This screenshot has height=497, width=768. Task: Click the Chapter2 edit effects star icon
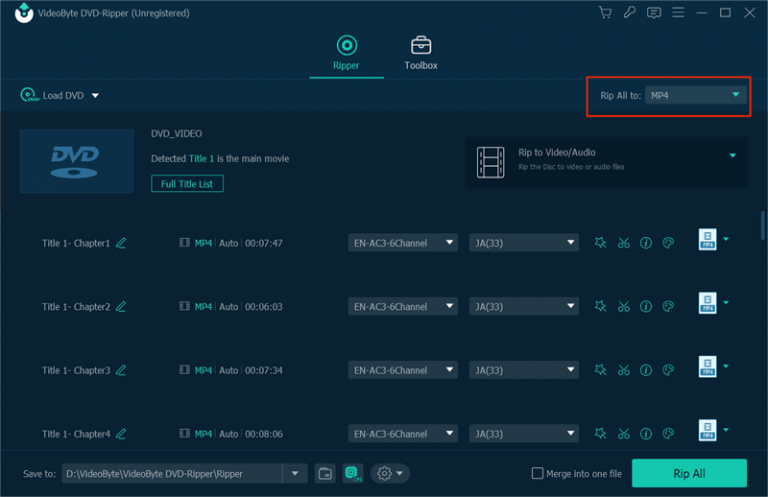[x=600, y=307]
